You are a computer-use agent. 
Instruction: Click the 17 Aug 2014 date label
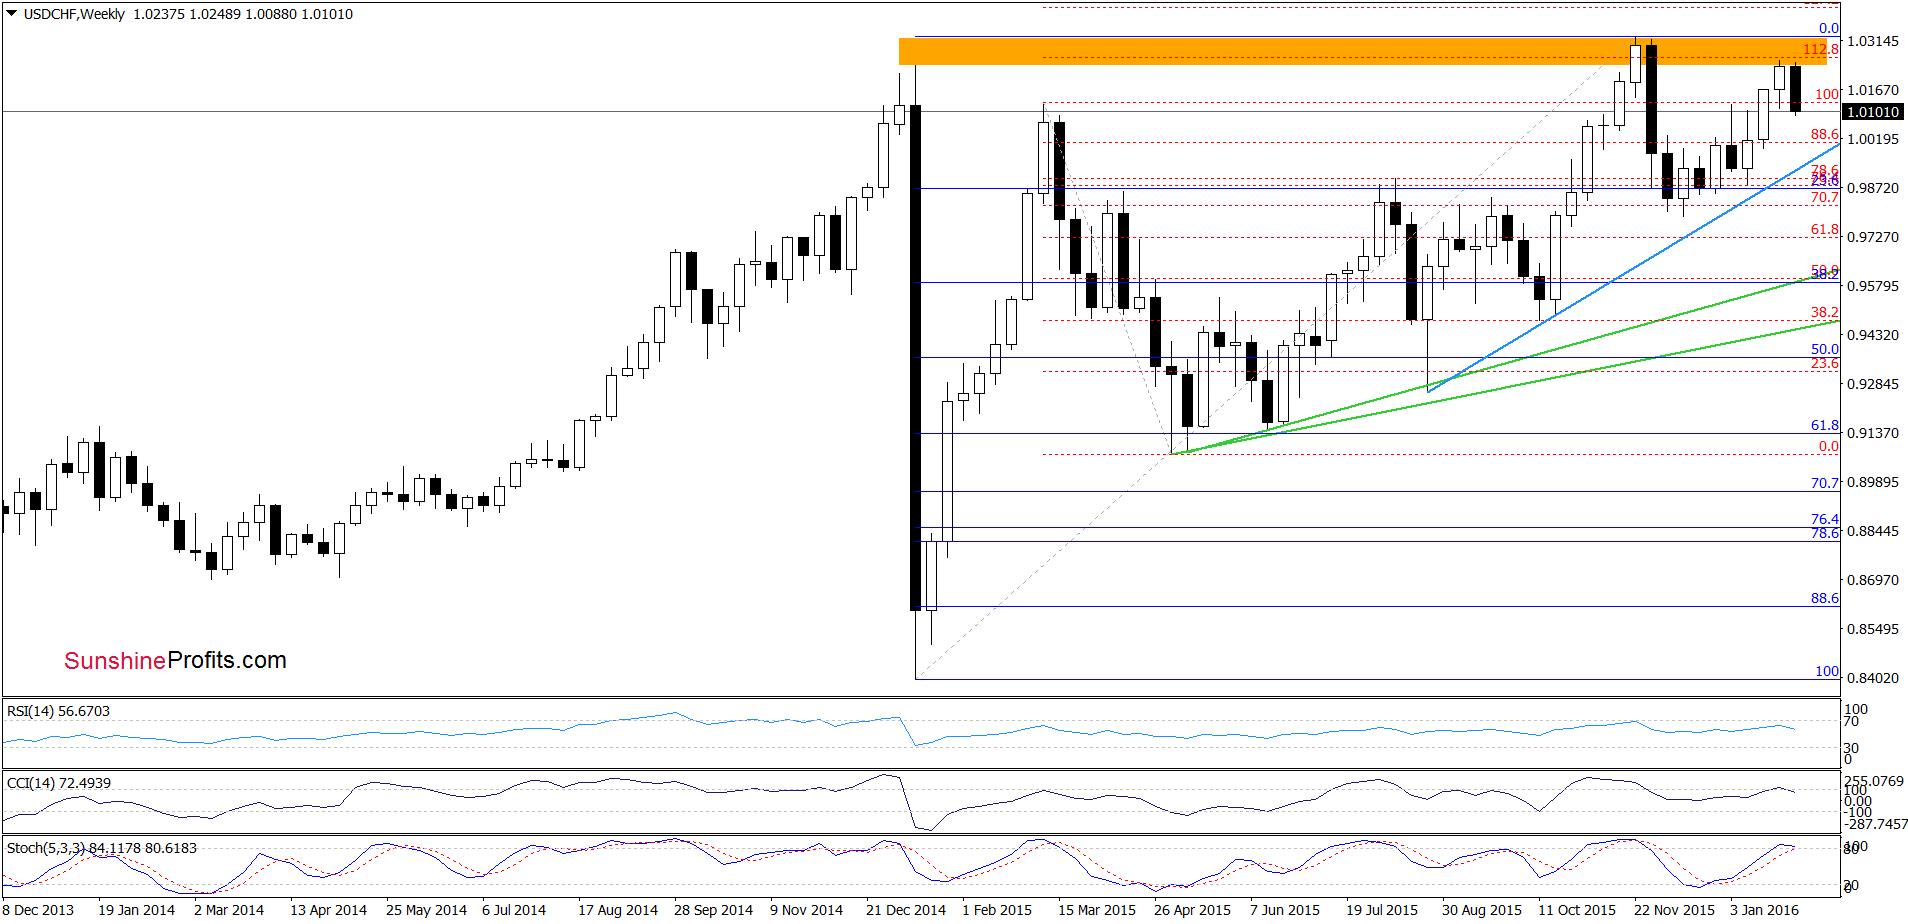coord(618,910)
